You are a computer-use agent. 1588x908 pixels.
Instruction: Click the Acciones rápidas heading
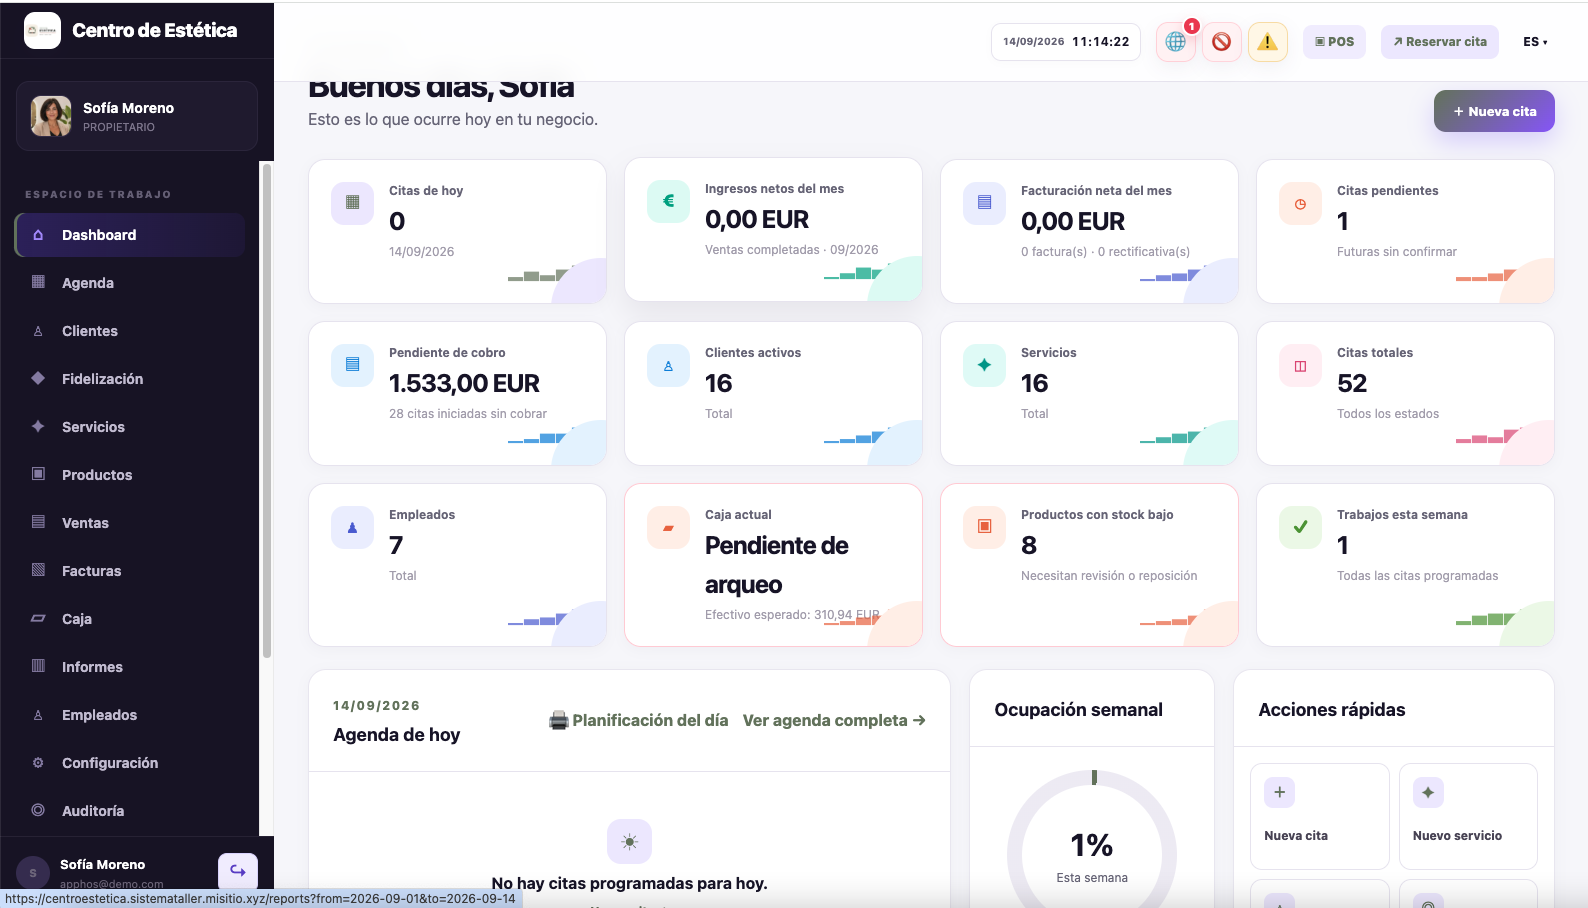coord(1332,710)
